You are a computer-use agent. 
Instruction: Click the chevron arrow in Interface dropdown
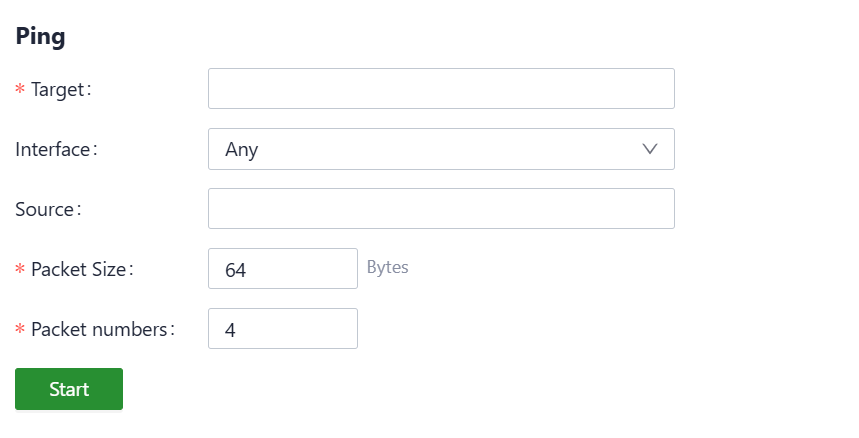(650, 149)
